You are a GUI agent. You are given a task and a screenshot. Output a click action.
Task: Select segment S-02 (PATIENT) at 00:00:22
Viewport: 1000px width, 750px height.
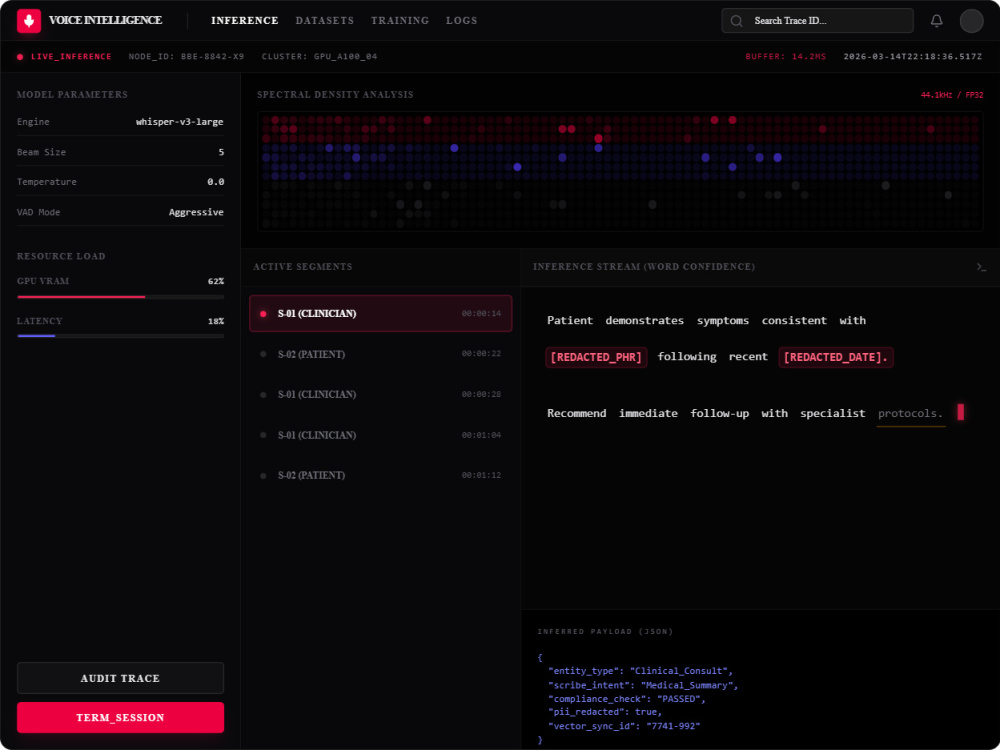click(380, 354)
